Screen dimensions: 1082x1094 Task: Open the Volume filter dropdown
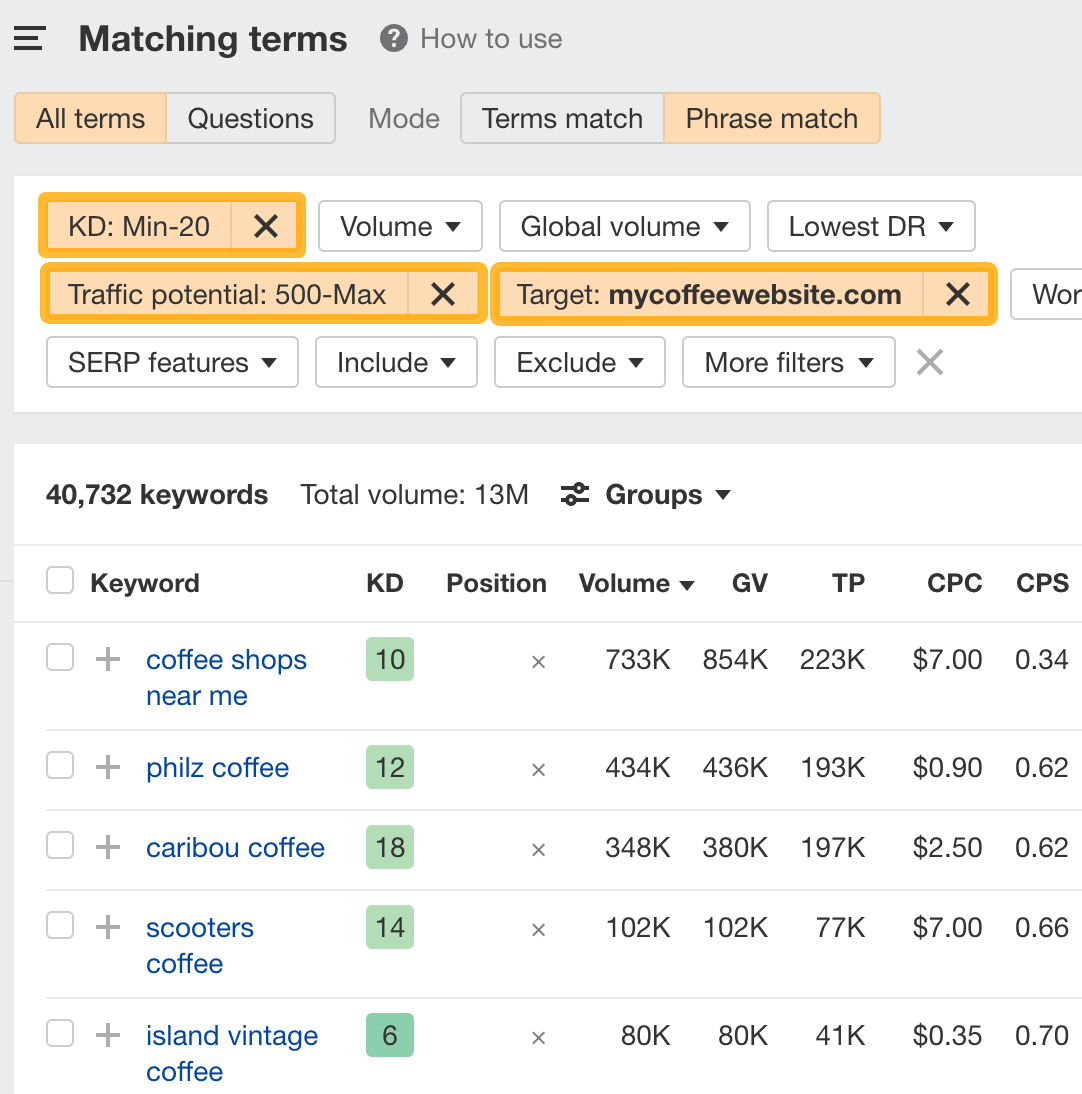point(400,226)
